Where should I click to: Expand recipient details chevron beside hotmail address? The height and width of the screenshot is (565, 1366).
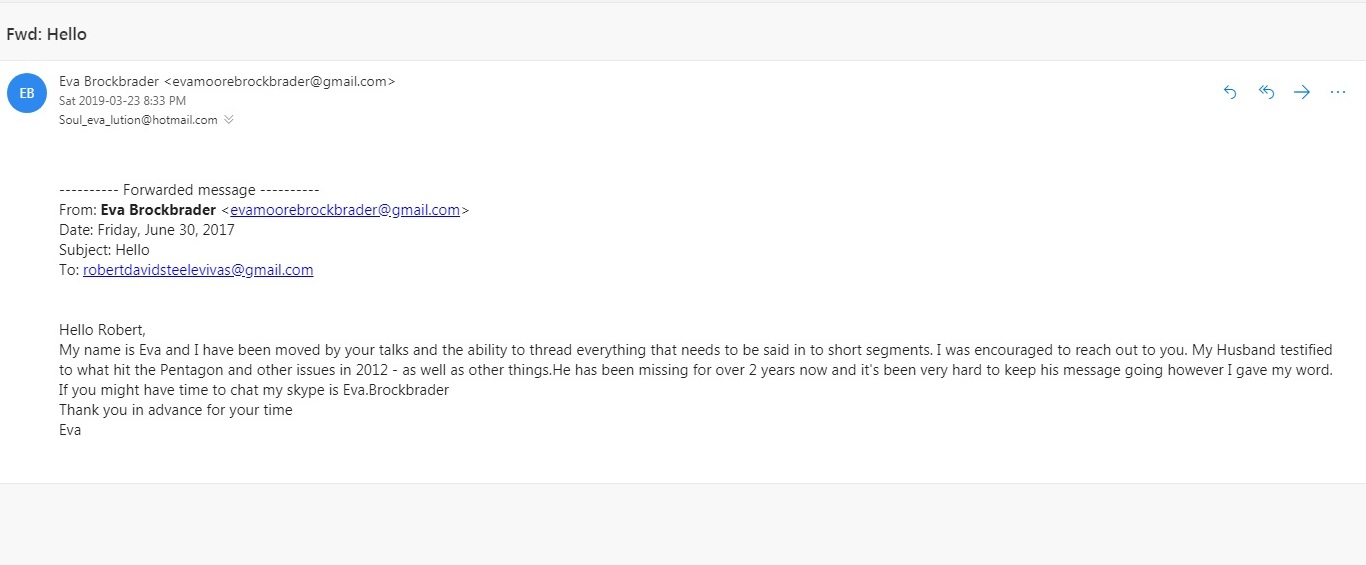click(x=229, y=120)
